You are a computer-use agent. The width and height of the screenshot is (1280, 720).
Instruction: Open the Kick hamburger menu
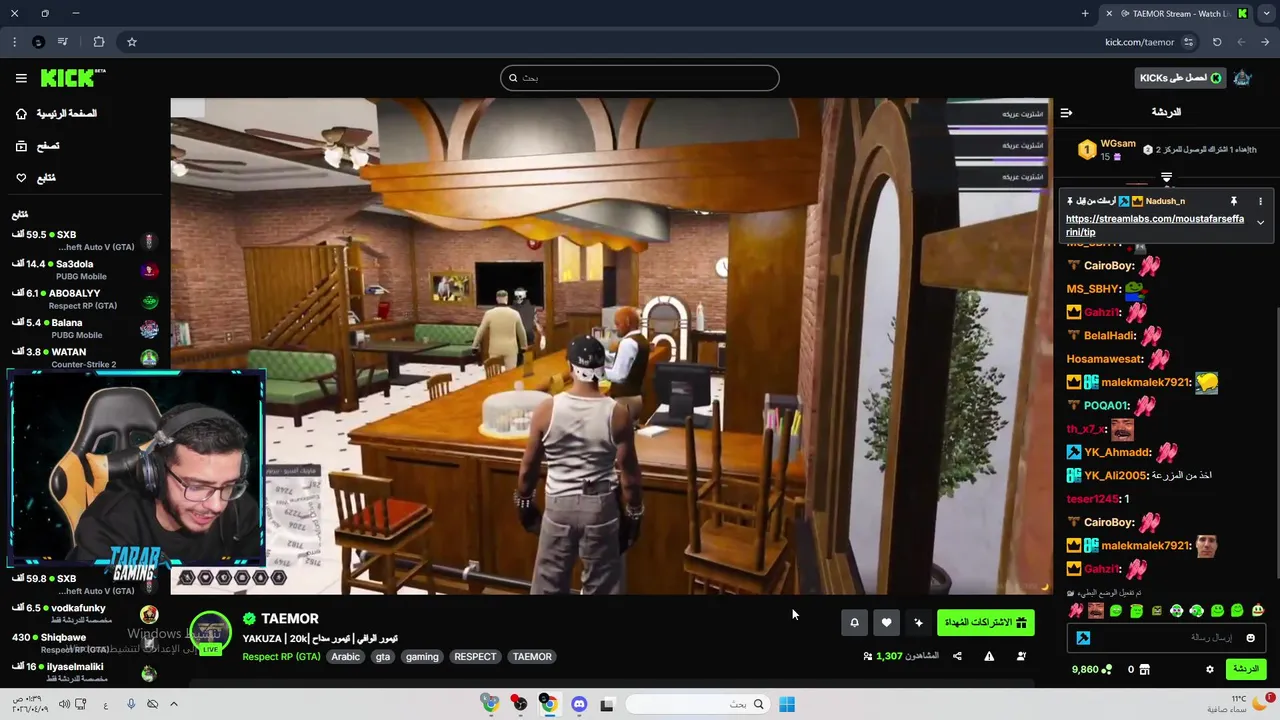21,78
